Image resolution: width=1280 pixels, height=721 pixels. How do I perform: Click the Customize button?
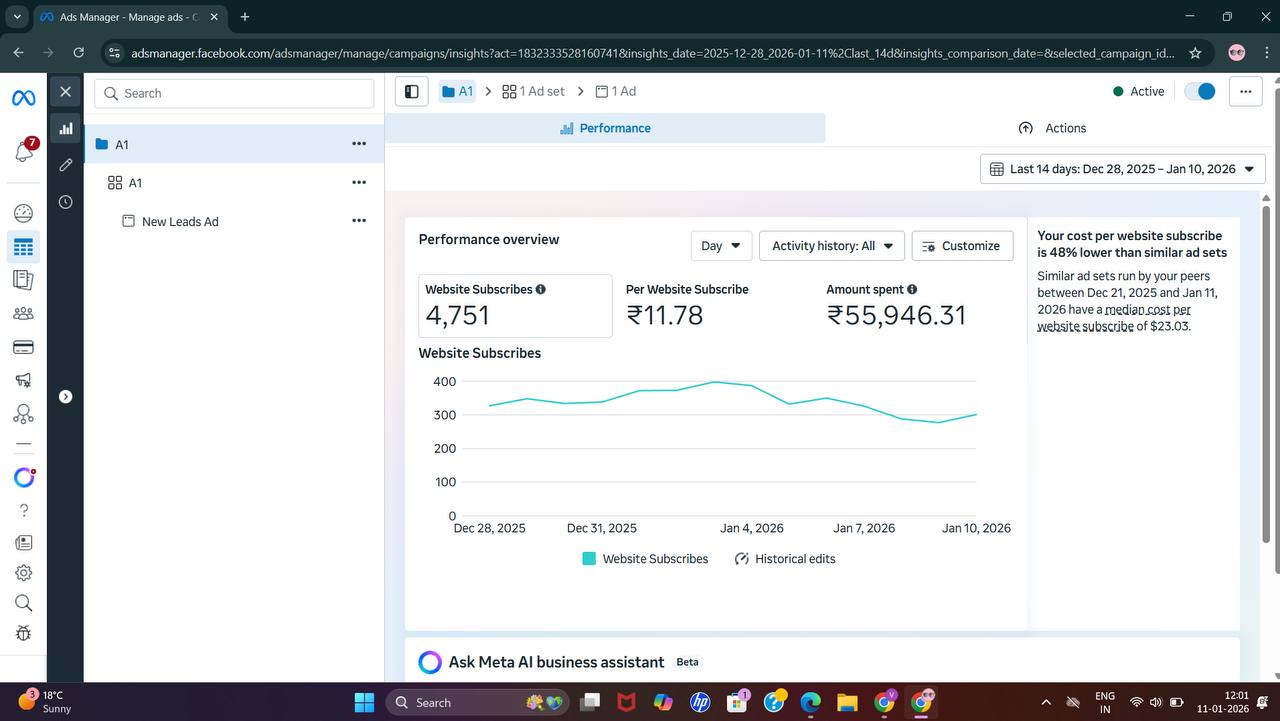pos(961,246)
